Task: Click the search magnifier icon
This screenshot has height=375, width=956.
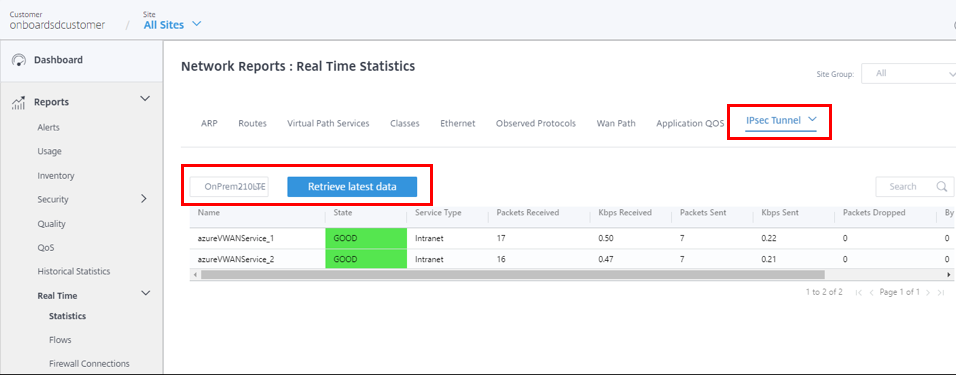Action: pos(942,187)
